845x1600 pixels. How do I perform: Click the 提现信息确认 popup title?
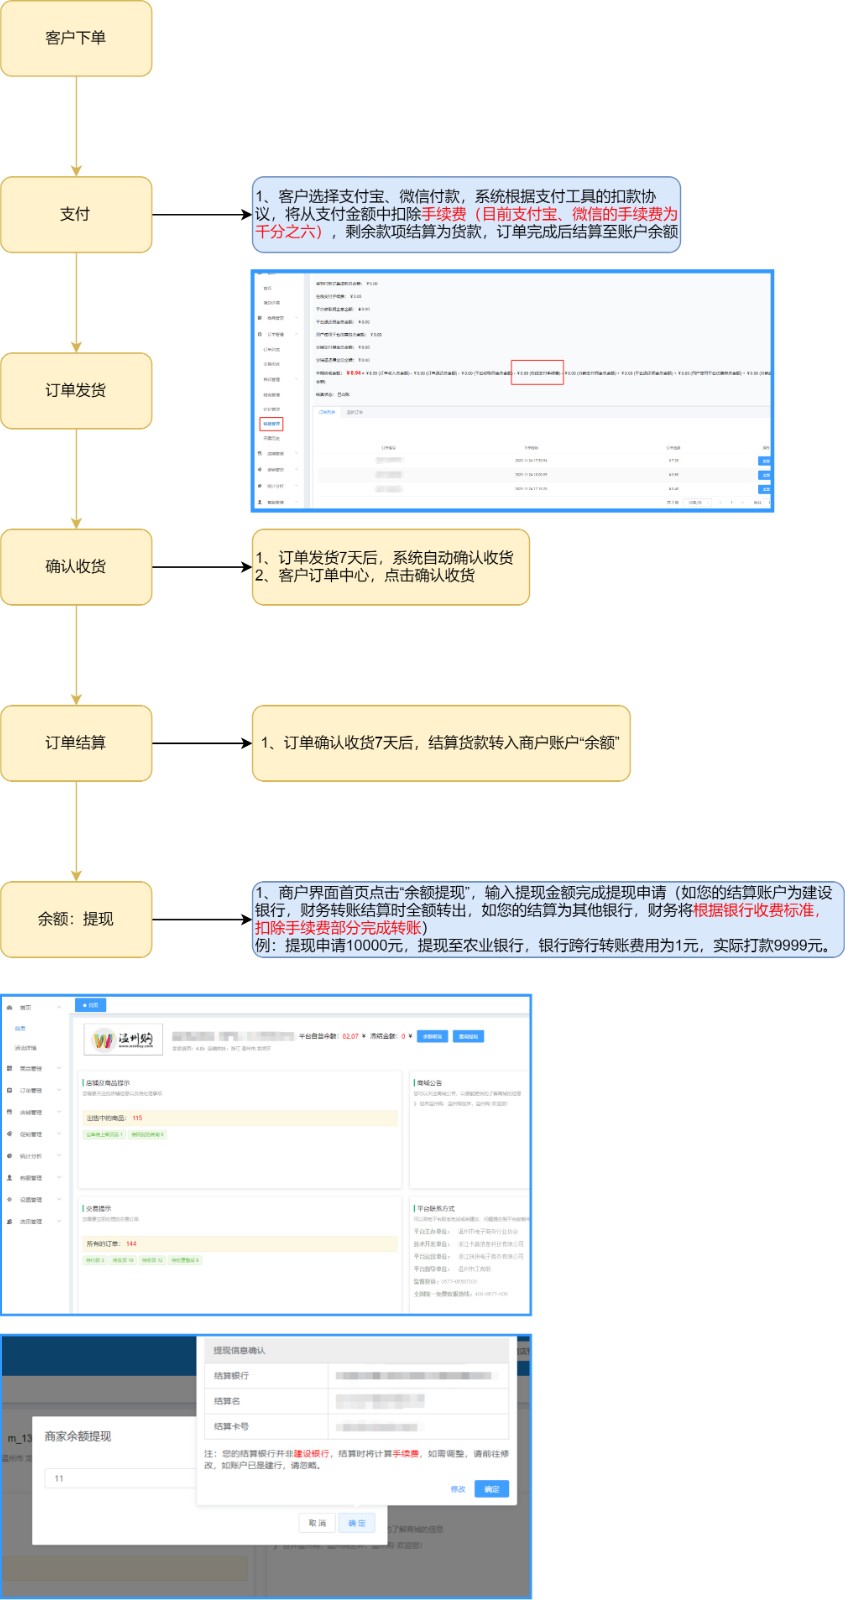tap(239, 1350)
